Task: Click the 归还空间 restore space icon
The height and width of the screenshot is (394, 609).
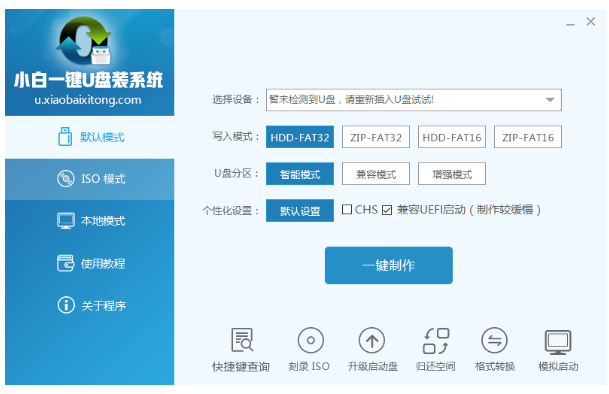Action: coord(436,341)
